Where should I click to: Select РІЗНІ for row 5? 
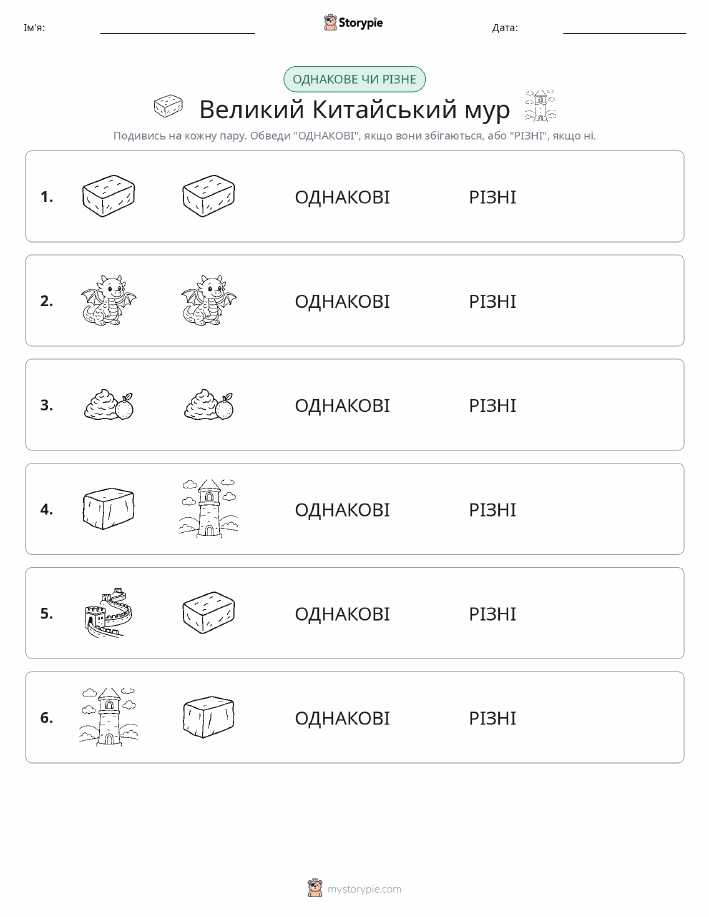[x=493, y=614]
